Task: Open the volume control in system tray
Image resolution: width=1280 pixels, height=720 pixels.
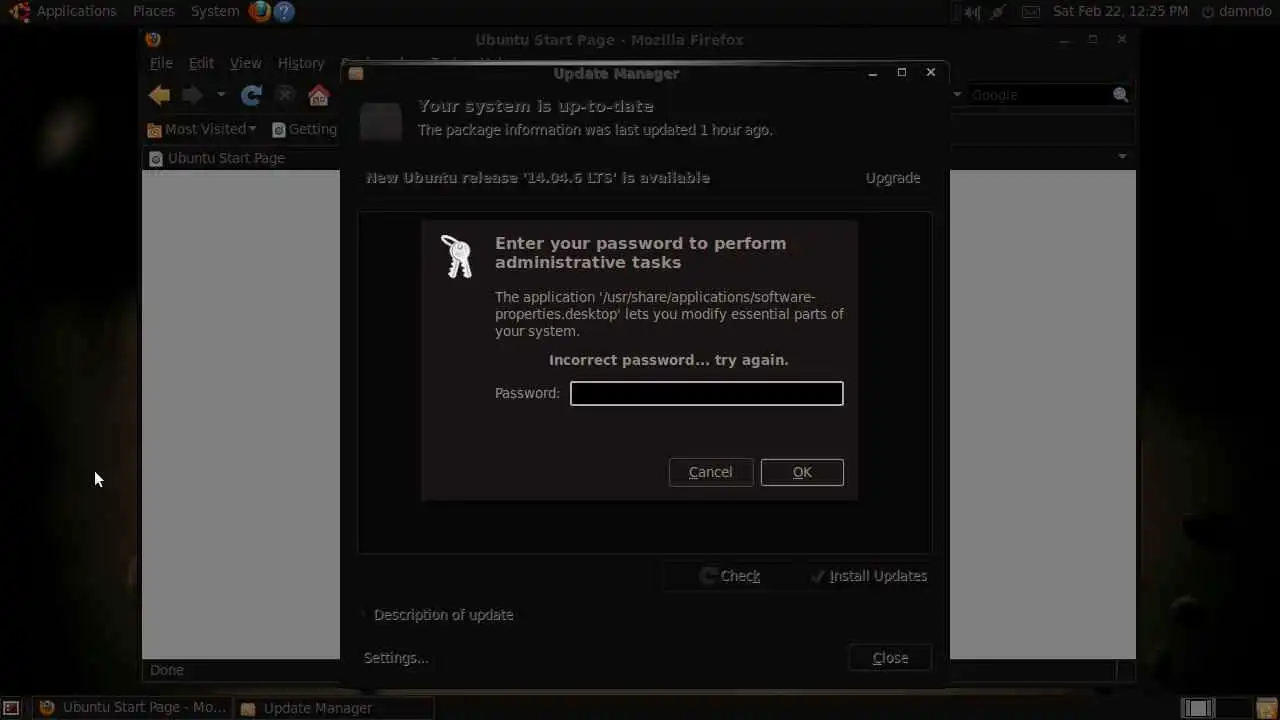Action: pos(972,12)
